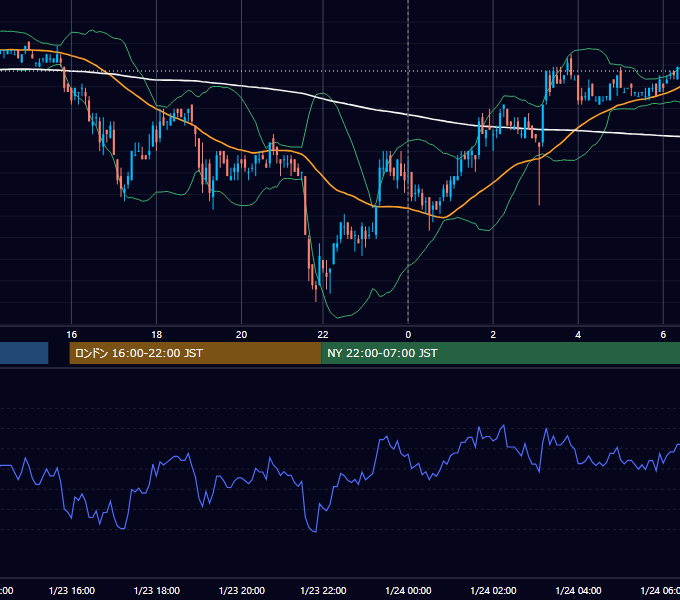Click the oscillator's lowest point near 22:00
The width and height of the screenshot is (680, 600).
pyautogui.click(x=314, y=531)
